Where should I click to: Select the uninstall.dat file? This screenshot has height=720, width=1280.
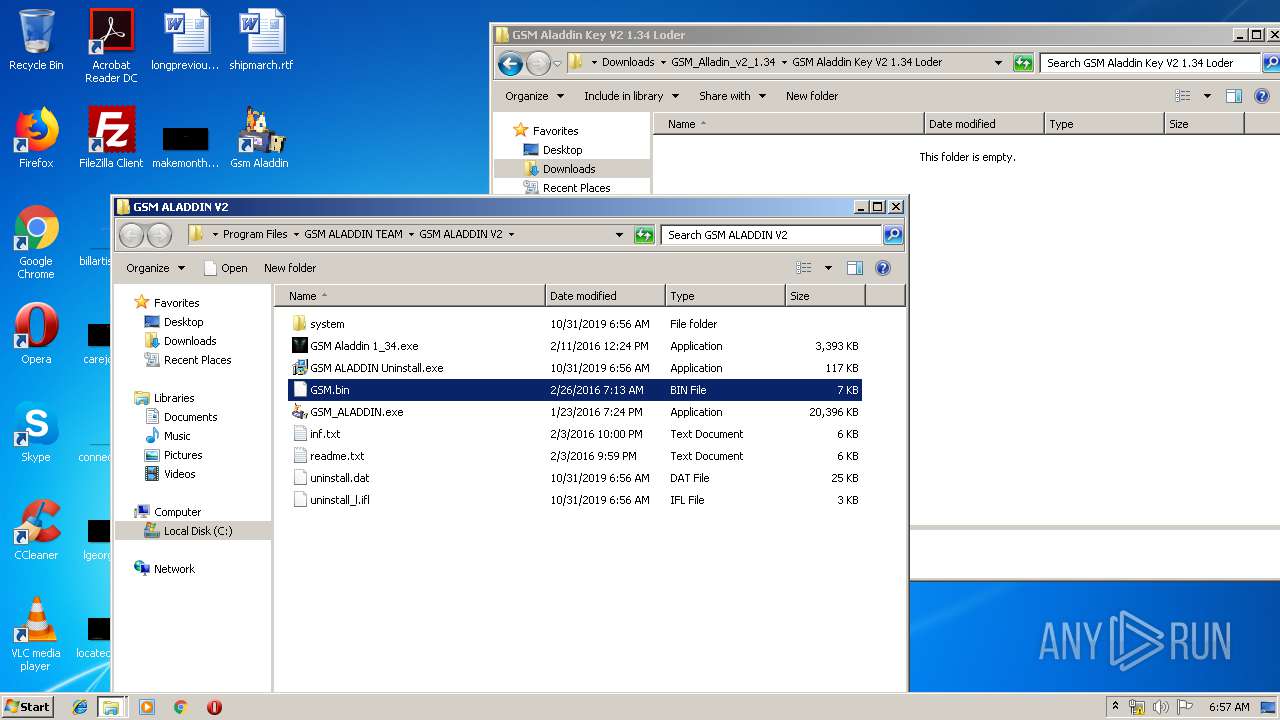(339, 478)
